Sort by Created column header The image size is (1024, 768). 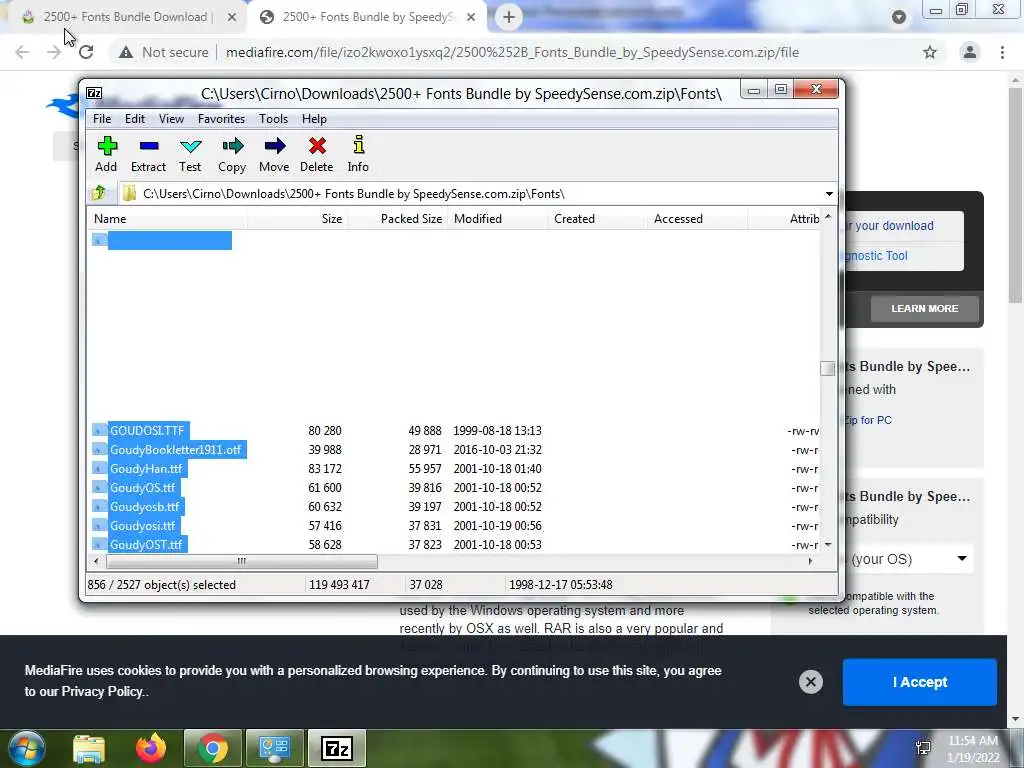(x=597, y=219)
